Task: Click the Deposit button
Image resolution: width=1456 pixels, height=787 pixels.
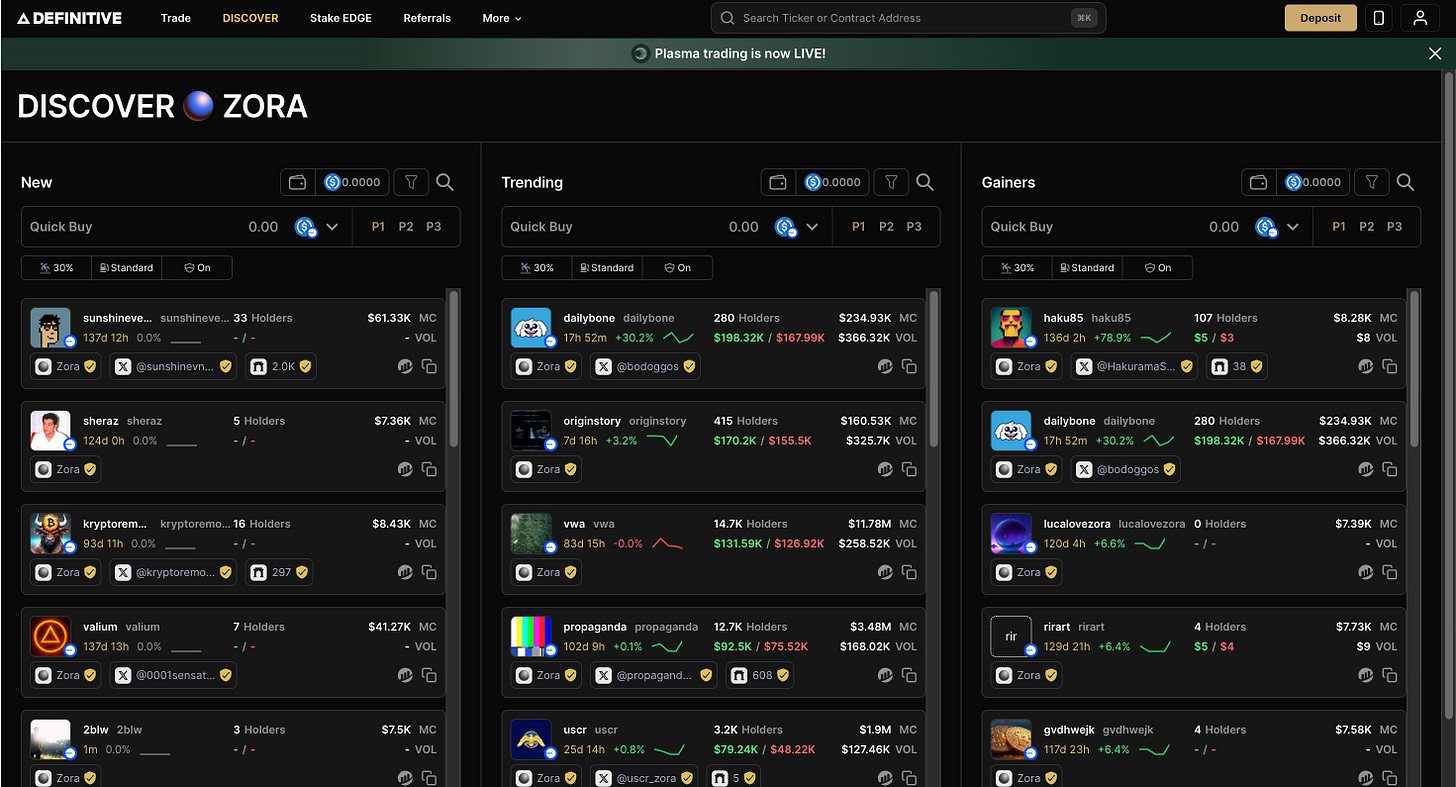Action: tap(1321, 18)
